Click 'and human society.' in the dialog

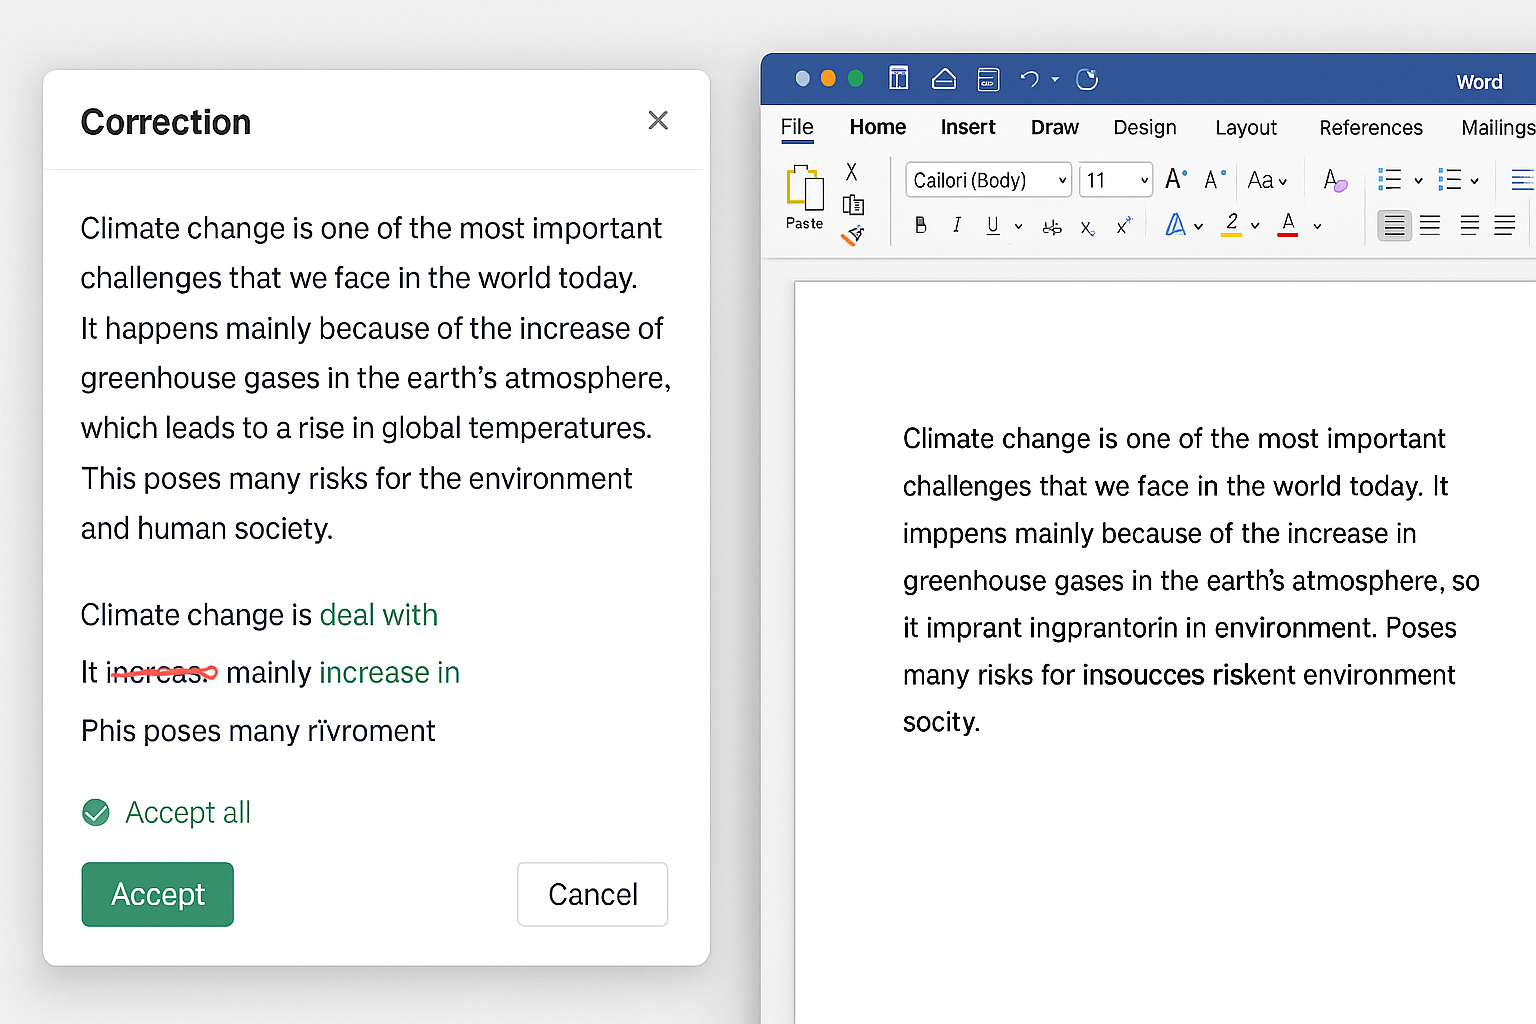pos(207,528)
